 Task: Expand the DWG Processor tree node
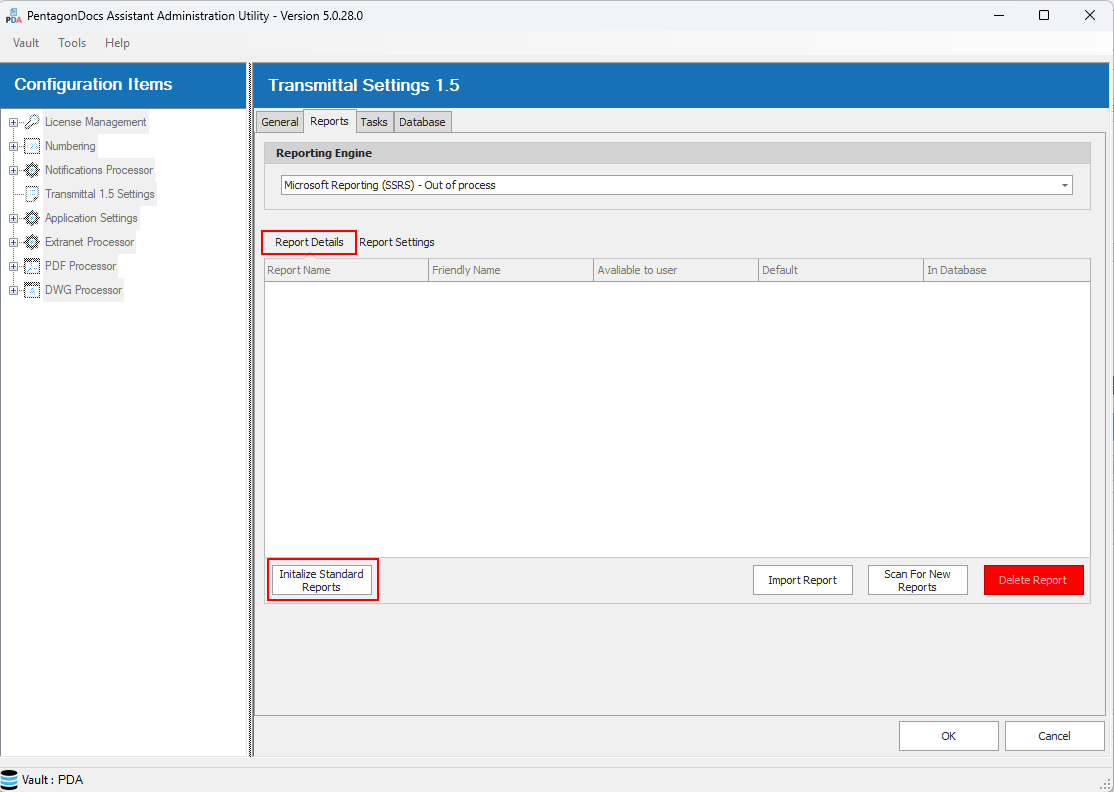pos(13,290)
